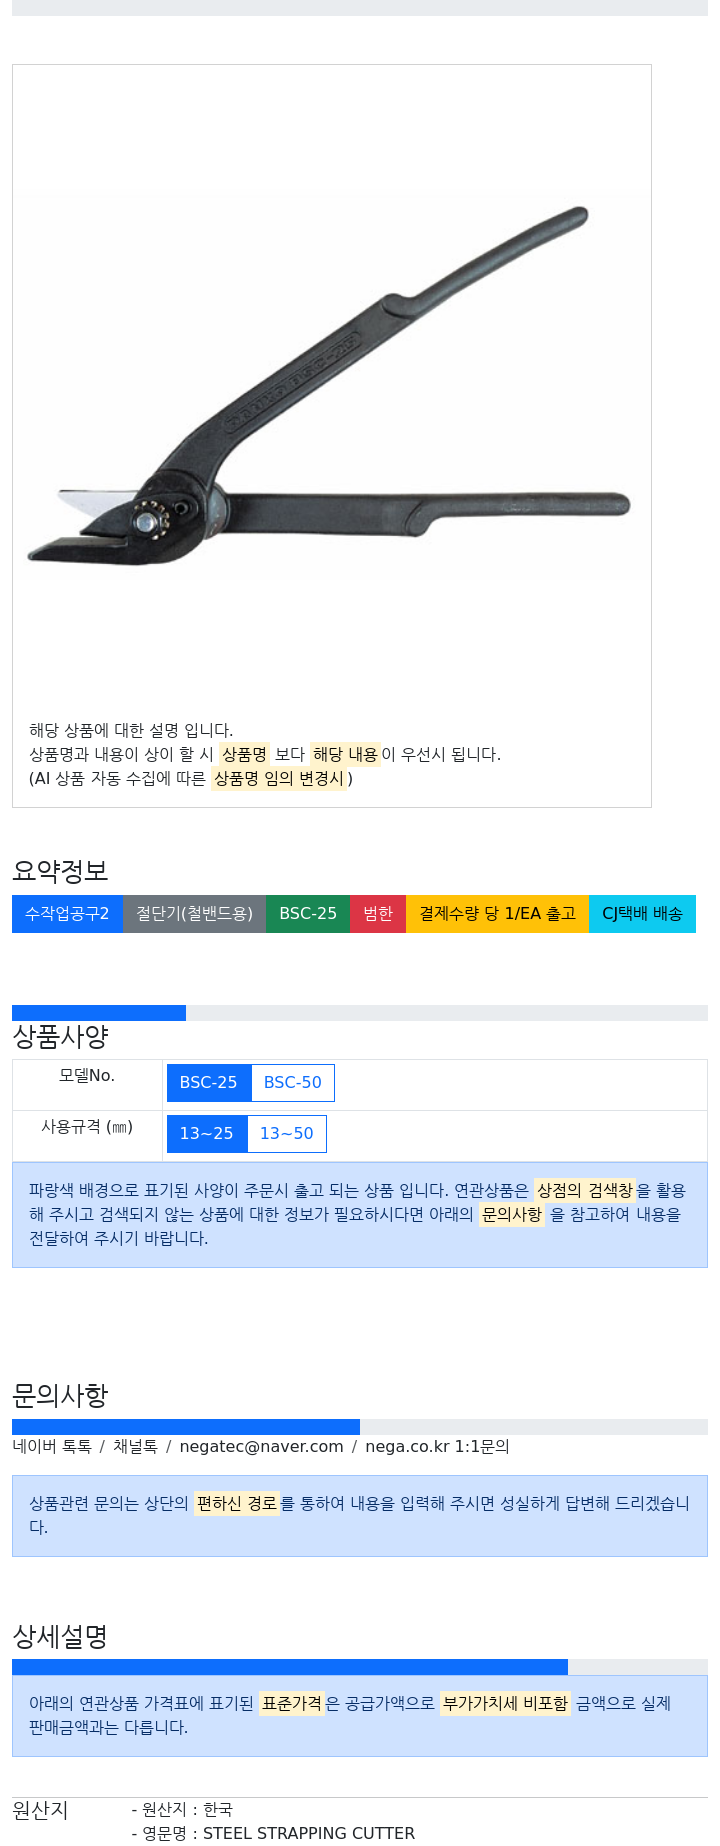Open nega.co.kr 1:1문의 link

437,1447
